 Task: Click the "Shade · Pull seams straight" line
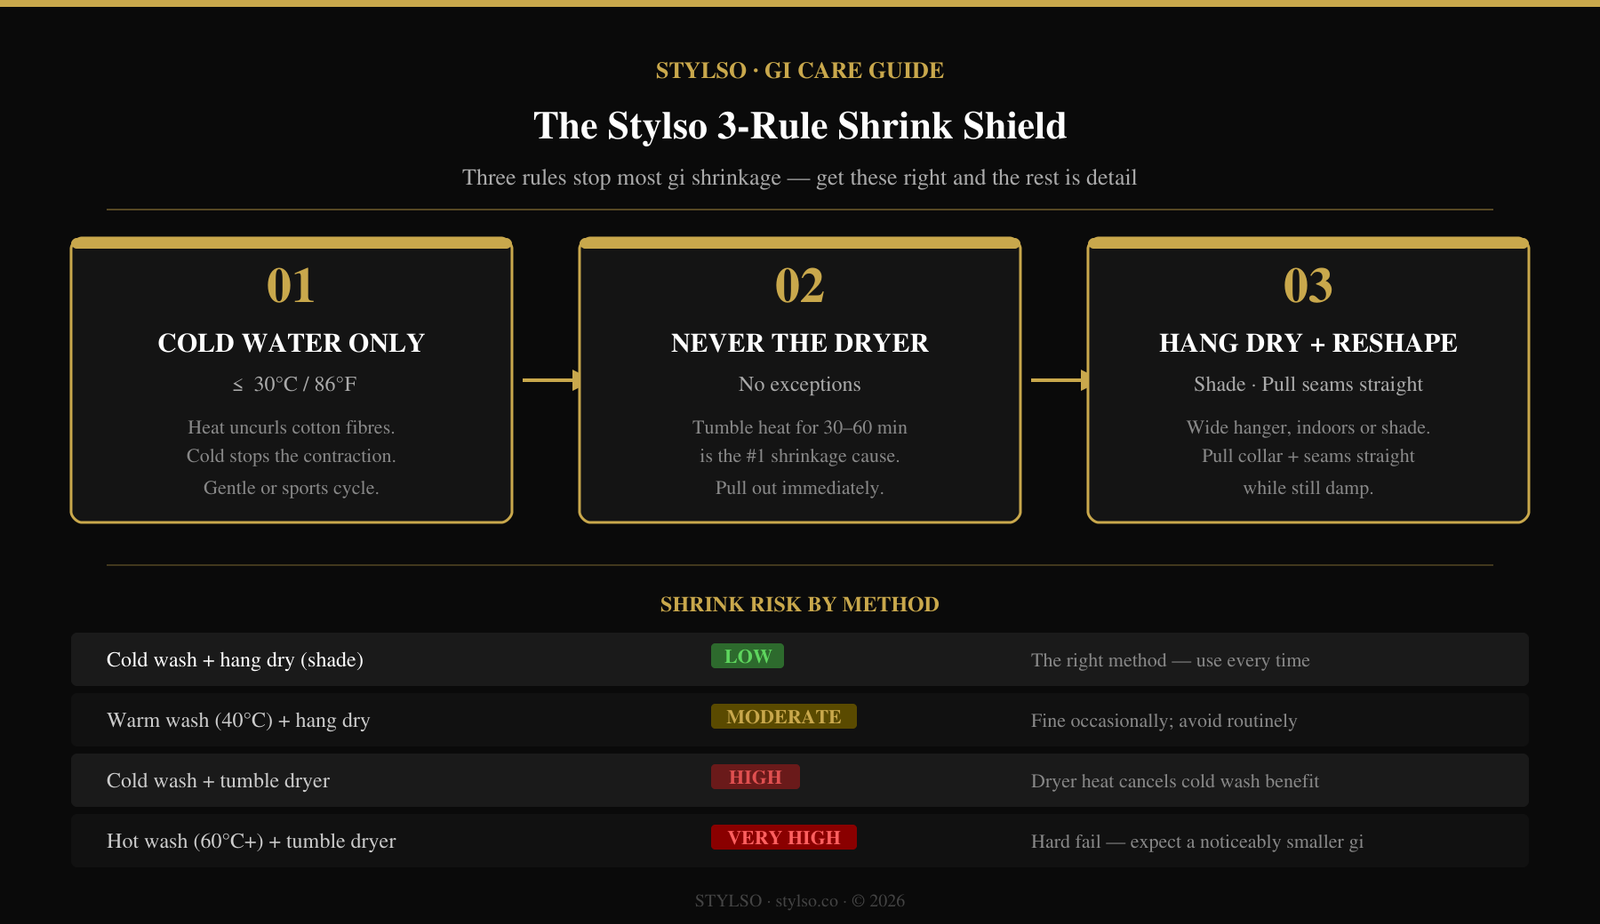click(1308, 384)
